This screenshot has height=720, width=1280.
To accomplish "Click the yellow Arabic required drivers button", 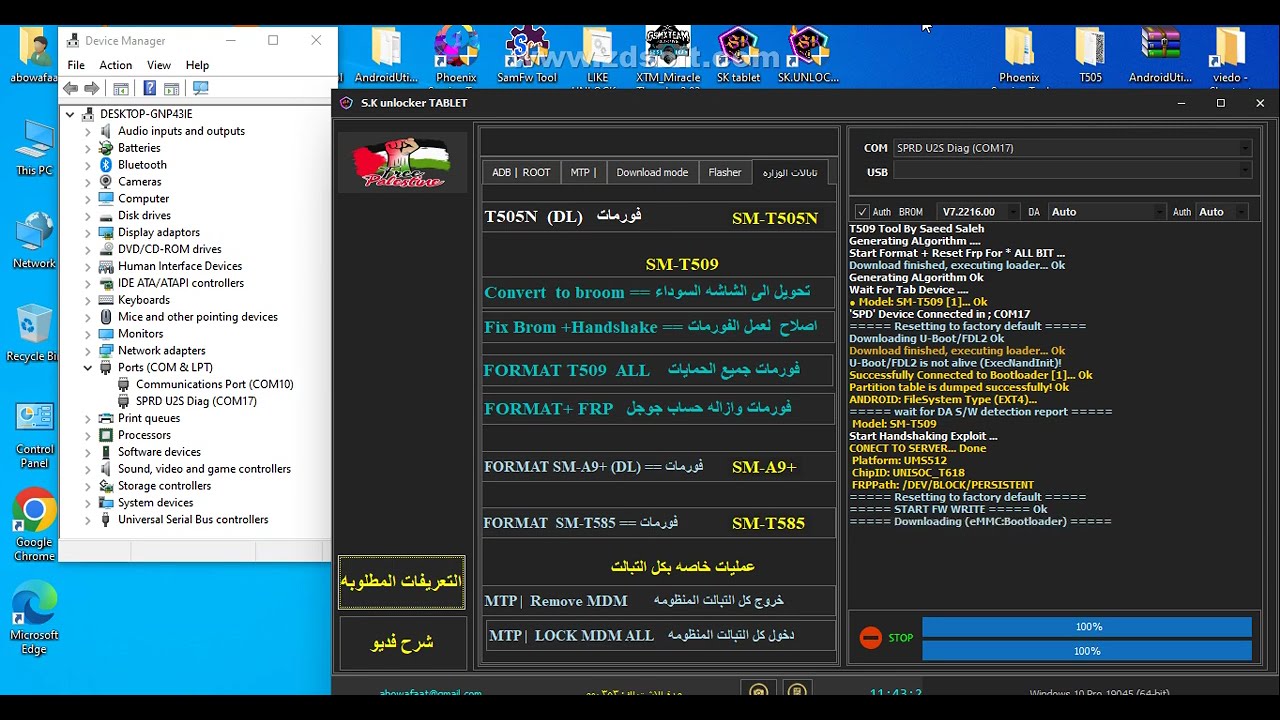I will pyautogui.click(x=402, y=582).
